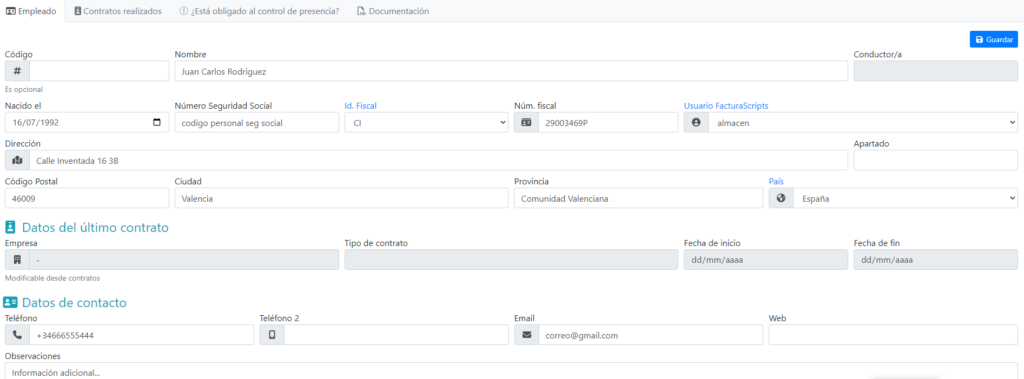Click the 'Es opcional' hint text
The height and width of the screenshot is (379, 1024).
point(24,90)
